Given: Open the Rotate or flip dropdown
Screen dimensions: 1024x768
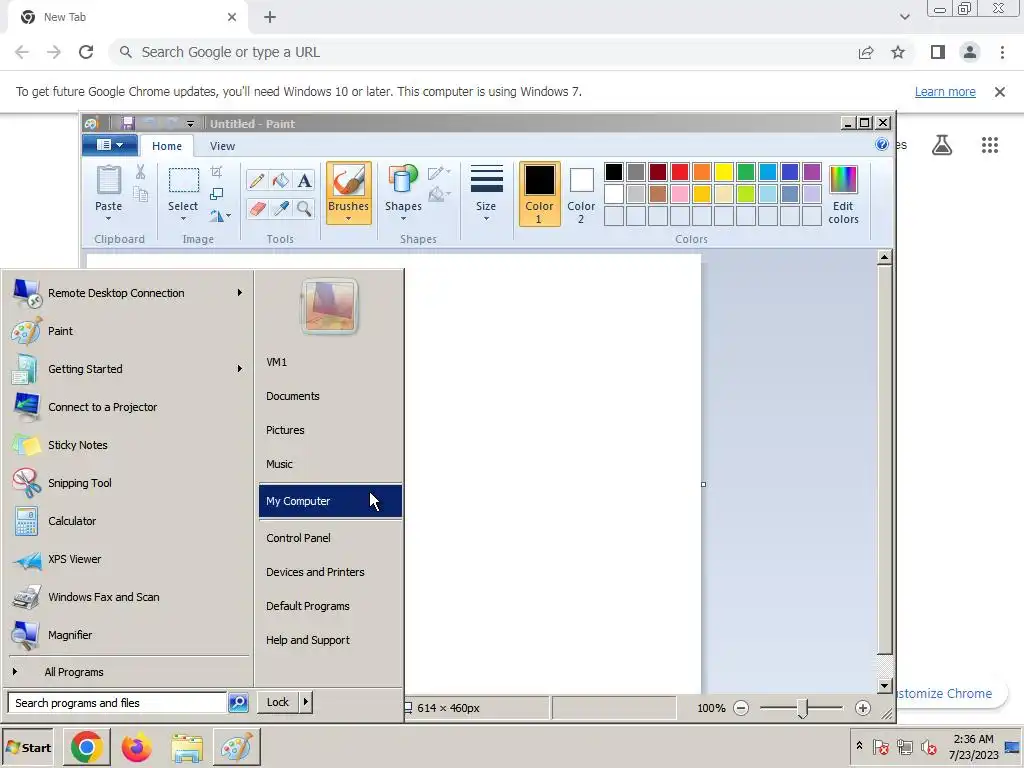Looking at the screenshot, I should click(x=220, y=216).
